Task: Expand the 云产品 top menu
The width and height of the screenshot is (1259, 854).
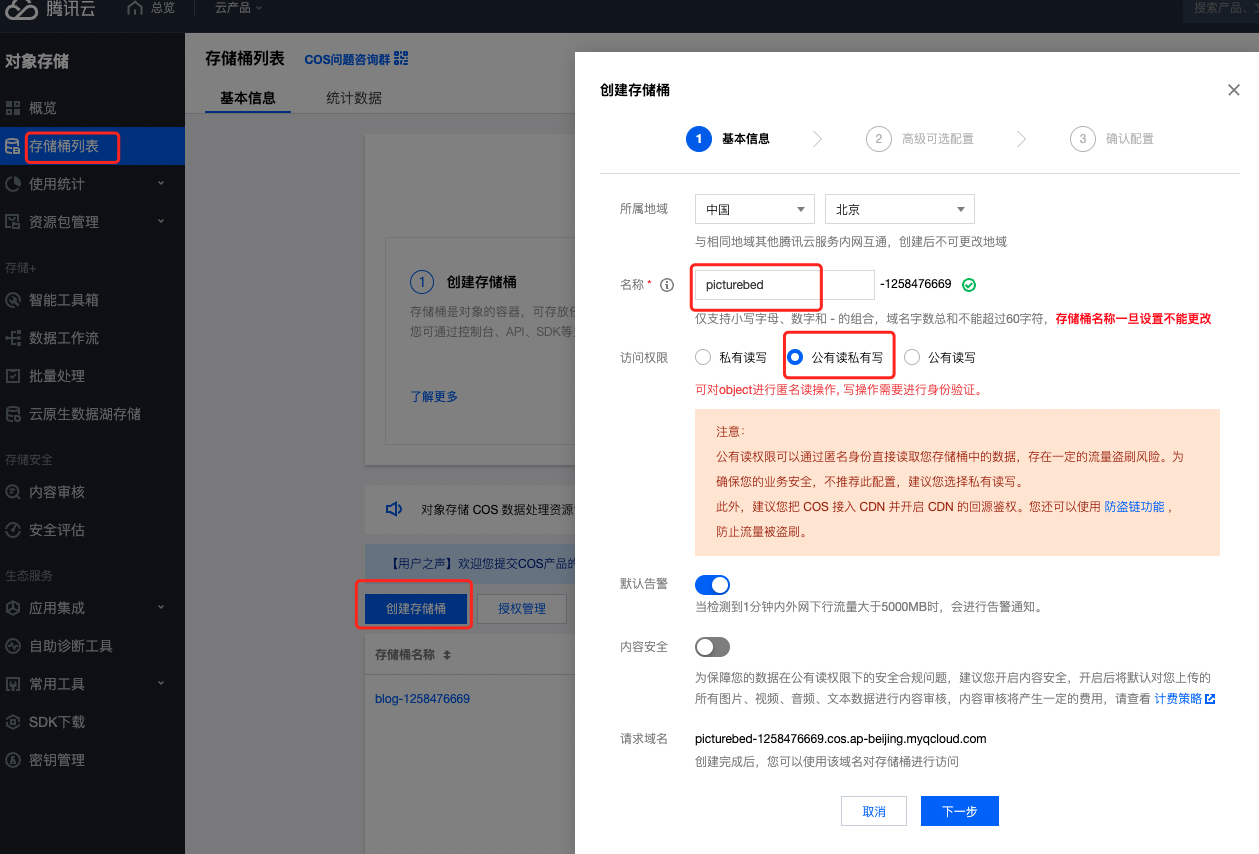Action: (238, 8)
